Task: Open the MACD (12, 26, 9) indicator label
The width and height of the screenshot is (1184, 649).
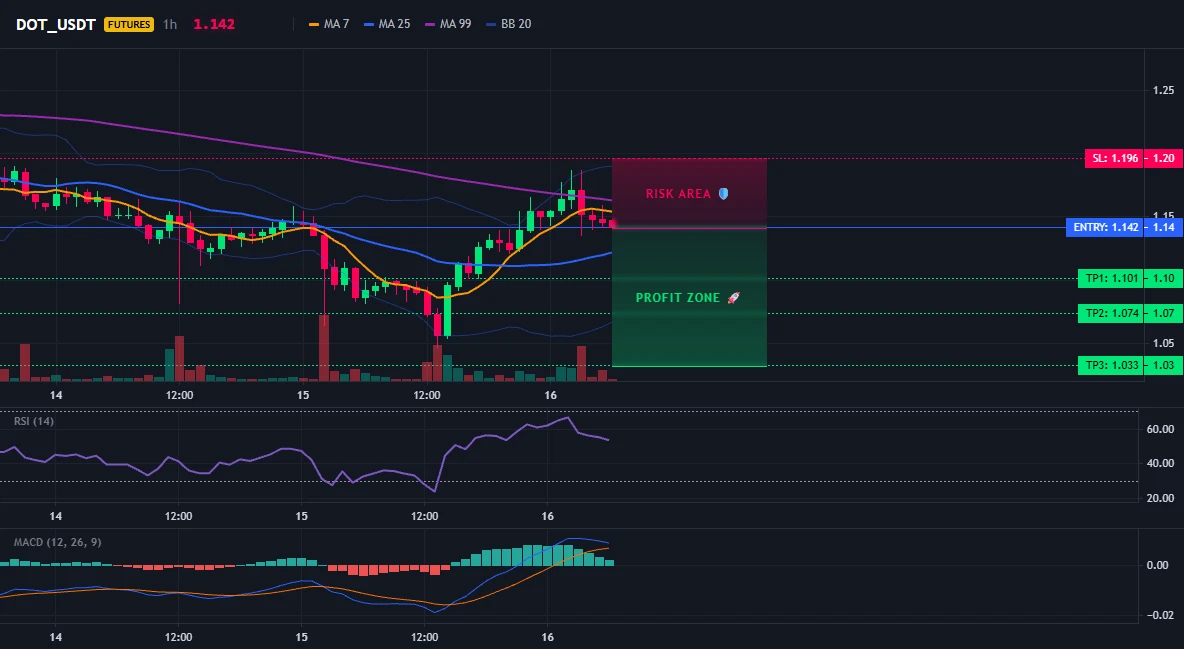Action: [57, 542]
